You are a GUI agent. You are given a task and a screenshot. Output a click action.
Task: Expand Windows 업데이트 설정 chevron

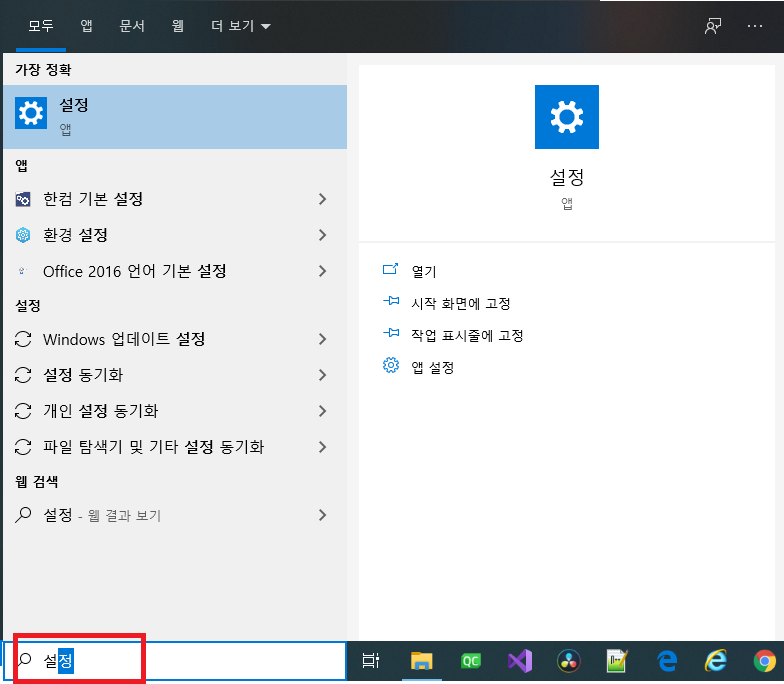(x=322, y=339)
